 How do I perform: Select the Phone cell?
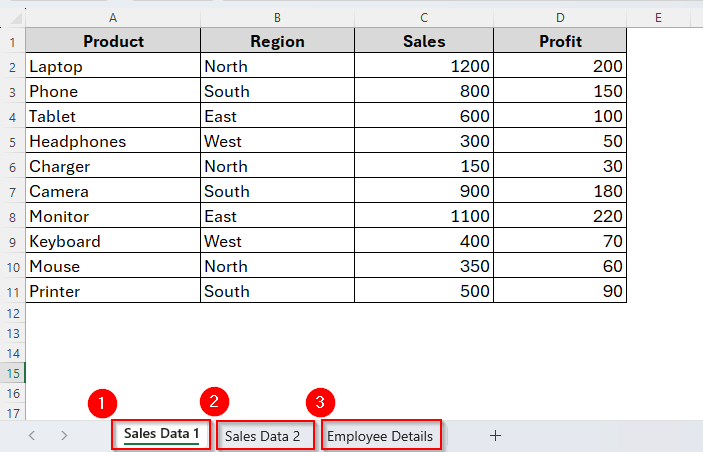click(x=113, y=91)
